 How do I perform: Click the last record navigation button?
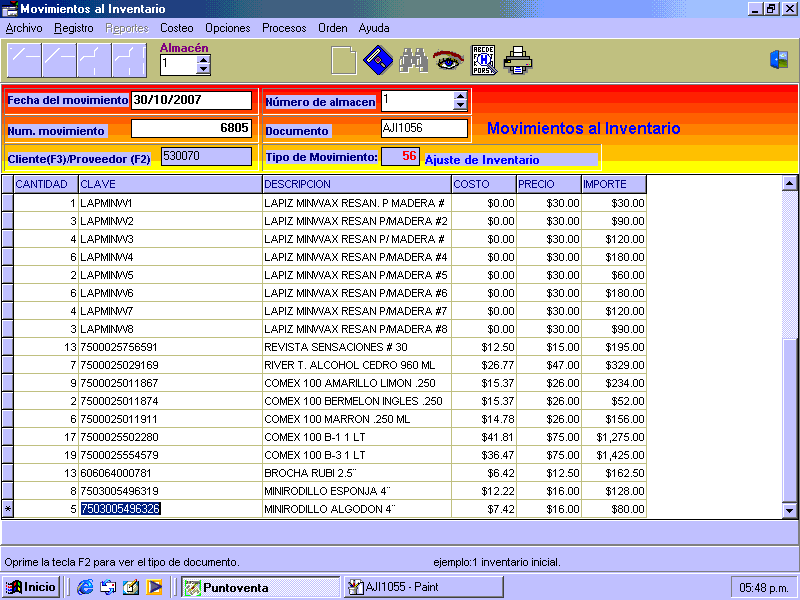pyautogui.click(x=129, y=61)
